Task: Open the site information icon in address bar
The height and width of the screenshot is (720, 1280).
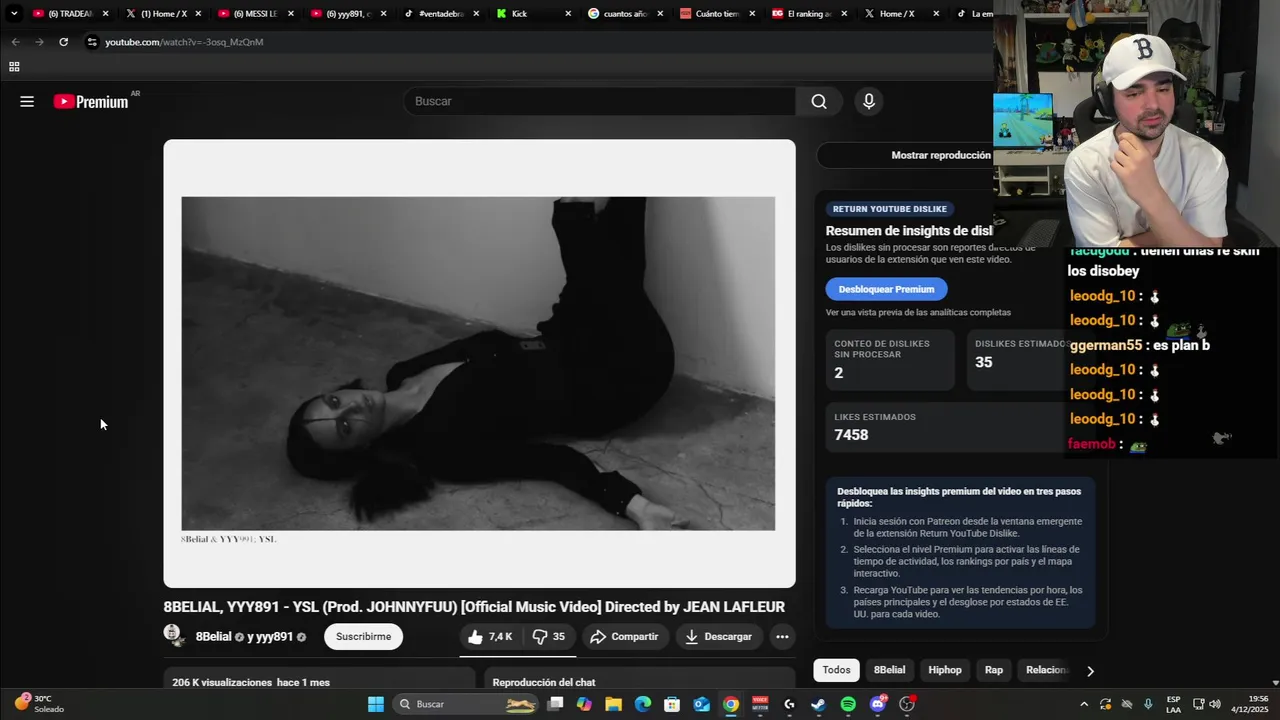Action: pyautogui.click(x=92, y=42)
